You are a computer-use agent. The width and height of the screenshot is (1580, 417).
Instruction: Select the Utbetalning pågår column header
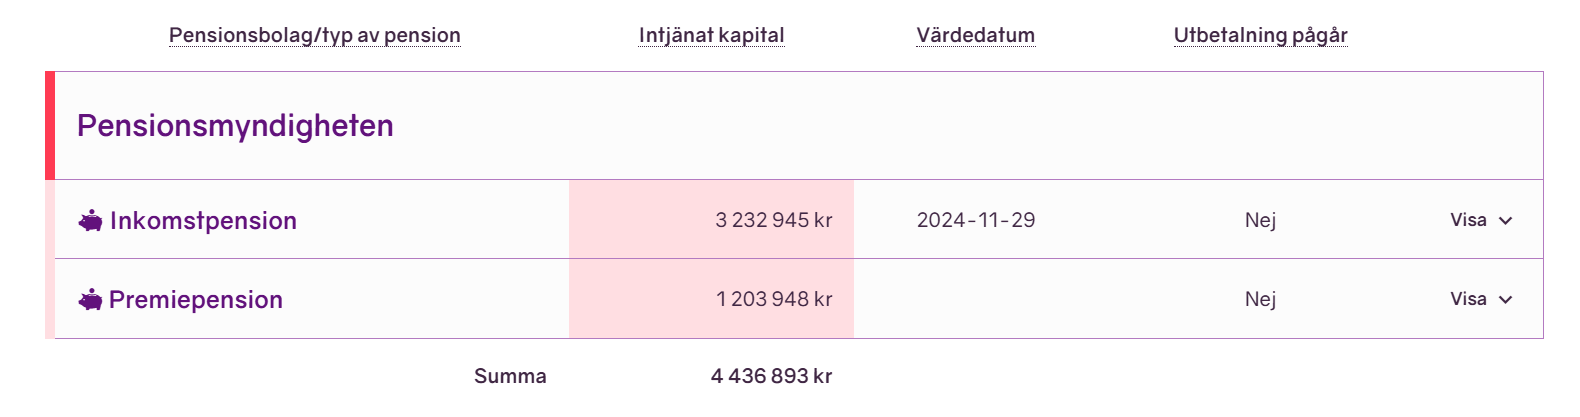point(1260,36)
